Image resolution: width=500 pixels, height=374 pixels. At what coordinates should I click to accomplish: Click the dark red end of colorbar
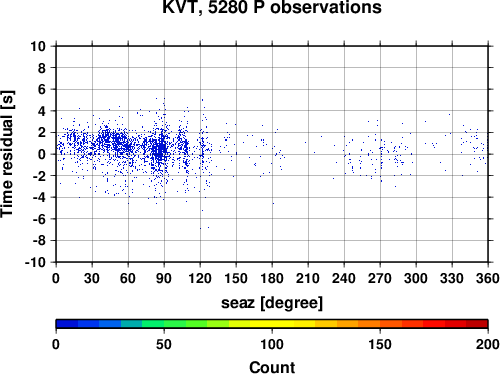[x=477, y=324]
